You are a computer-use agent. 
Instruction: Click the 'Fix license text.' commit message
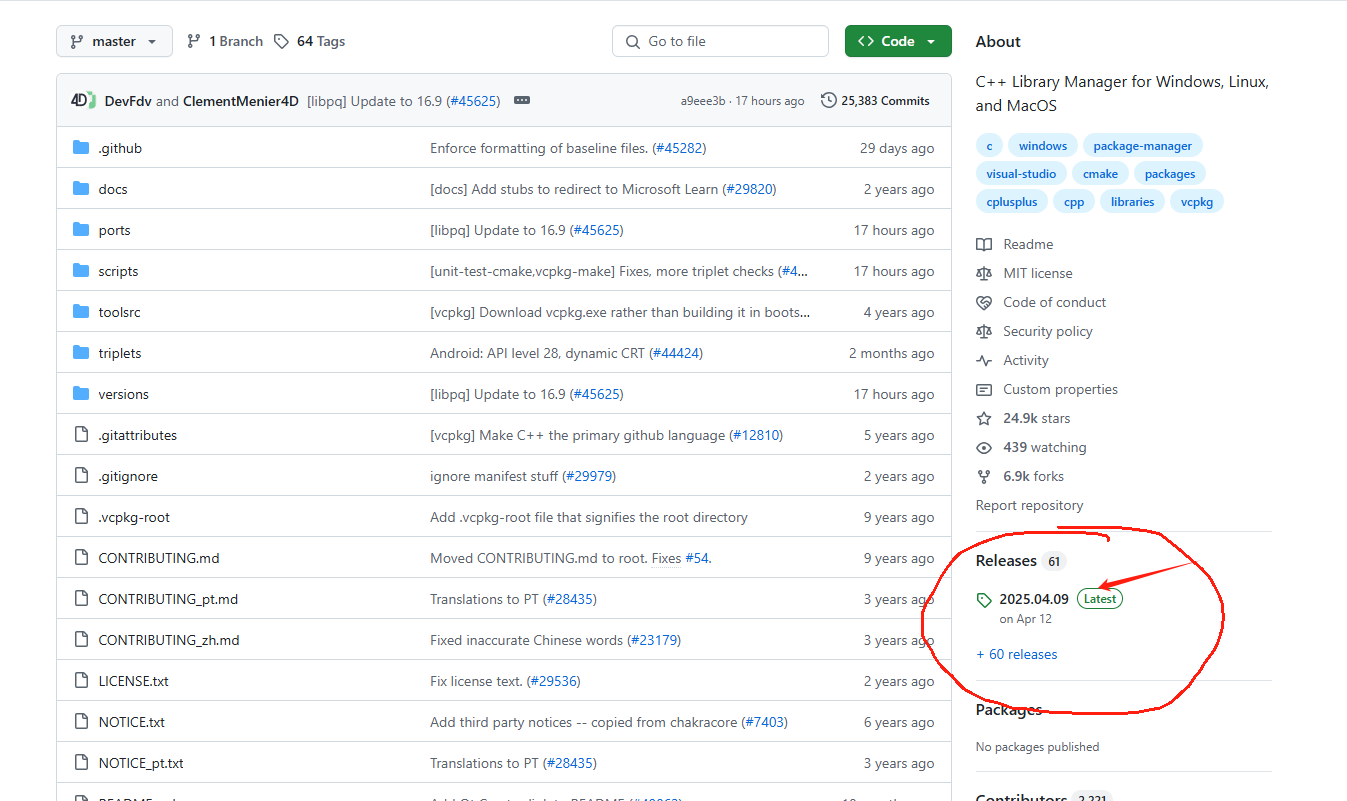(476, 681)
